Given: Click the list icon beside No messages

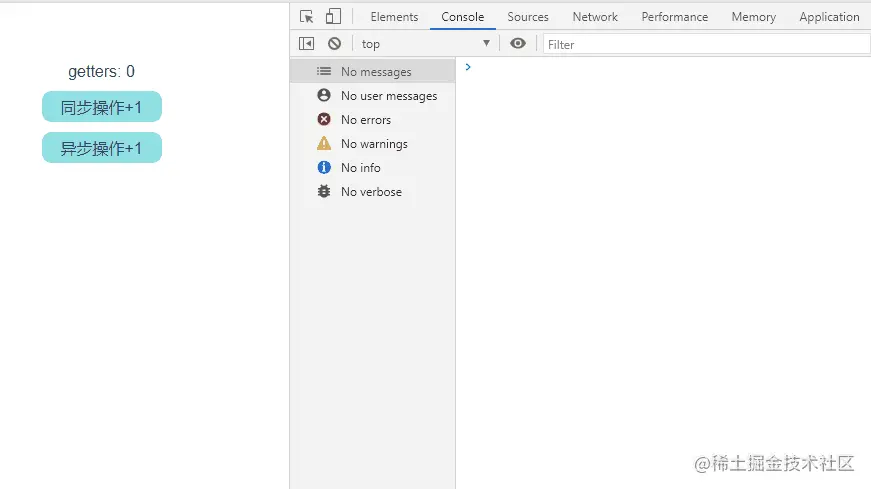Looking at the screenshot, I should [324, 71].
